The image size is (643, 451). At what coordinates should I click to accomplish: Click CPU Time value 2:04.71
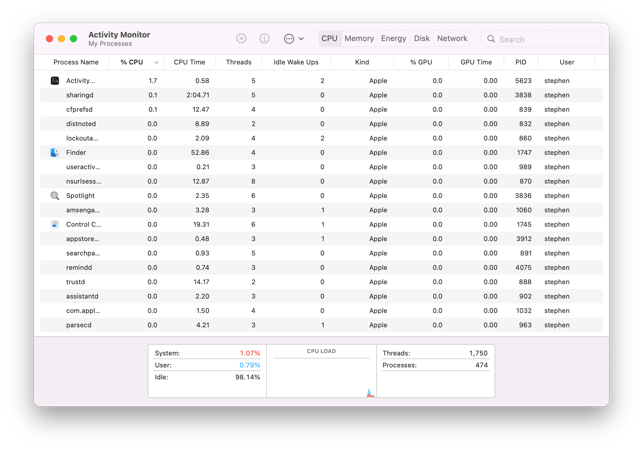198,95
